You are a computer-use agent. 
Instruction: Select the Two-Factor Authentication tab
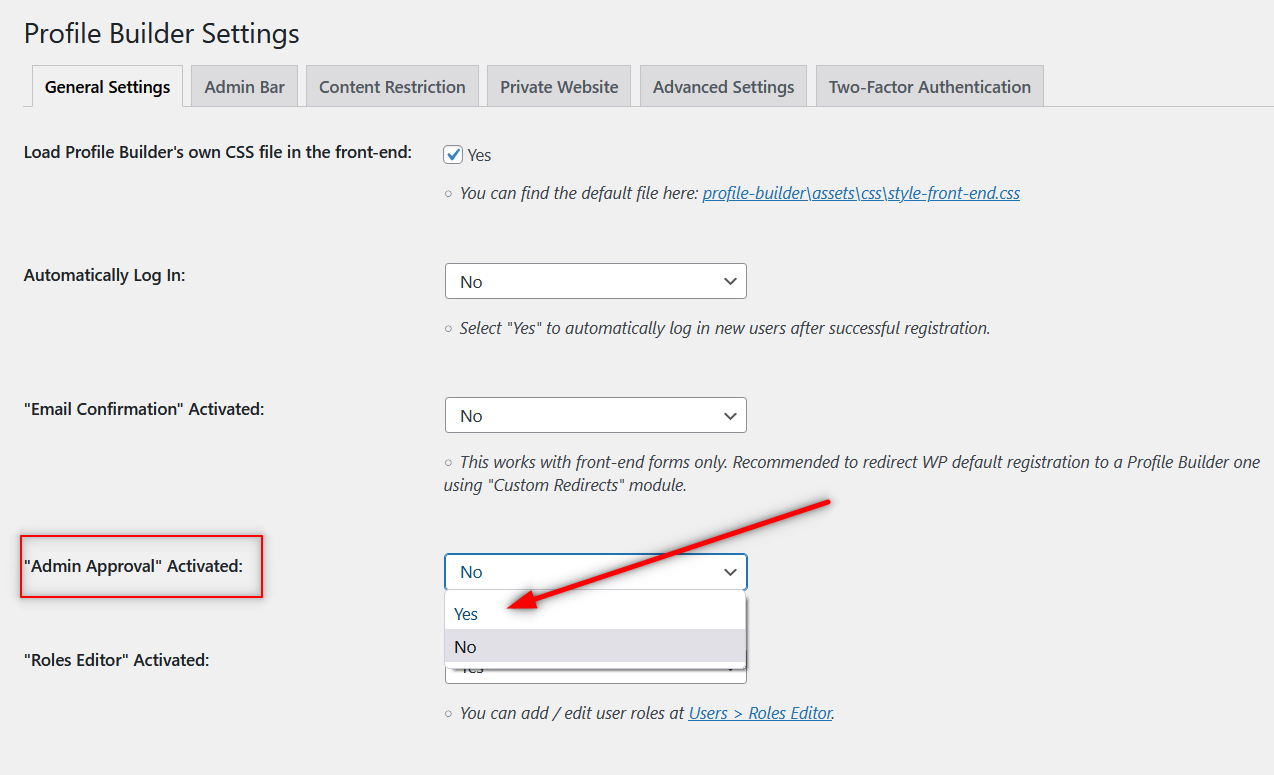[x=930, y=87]
